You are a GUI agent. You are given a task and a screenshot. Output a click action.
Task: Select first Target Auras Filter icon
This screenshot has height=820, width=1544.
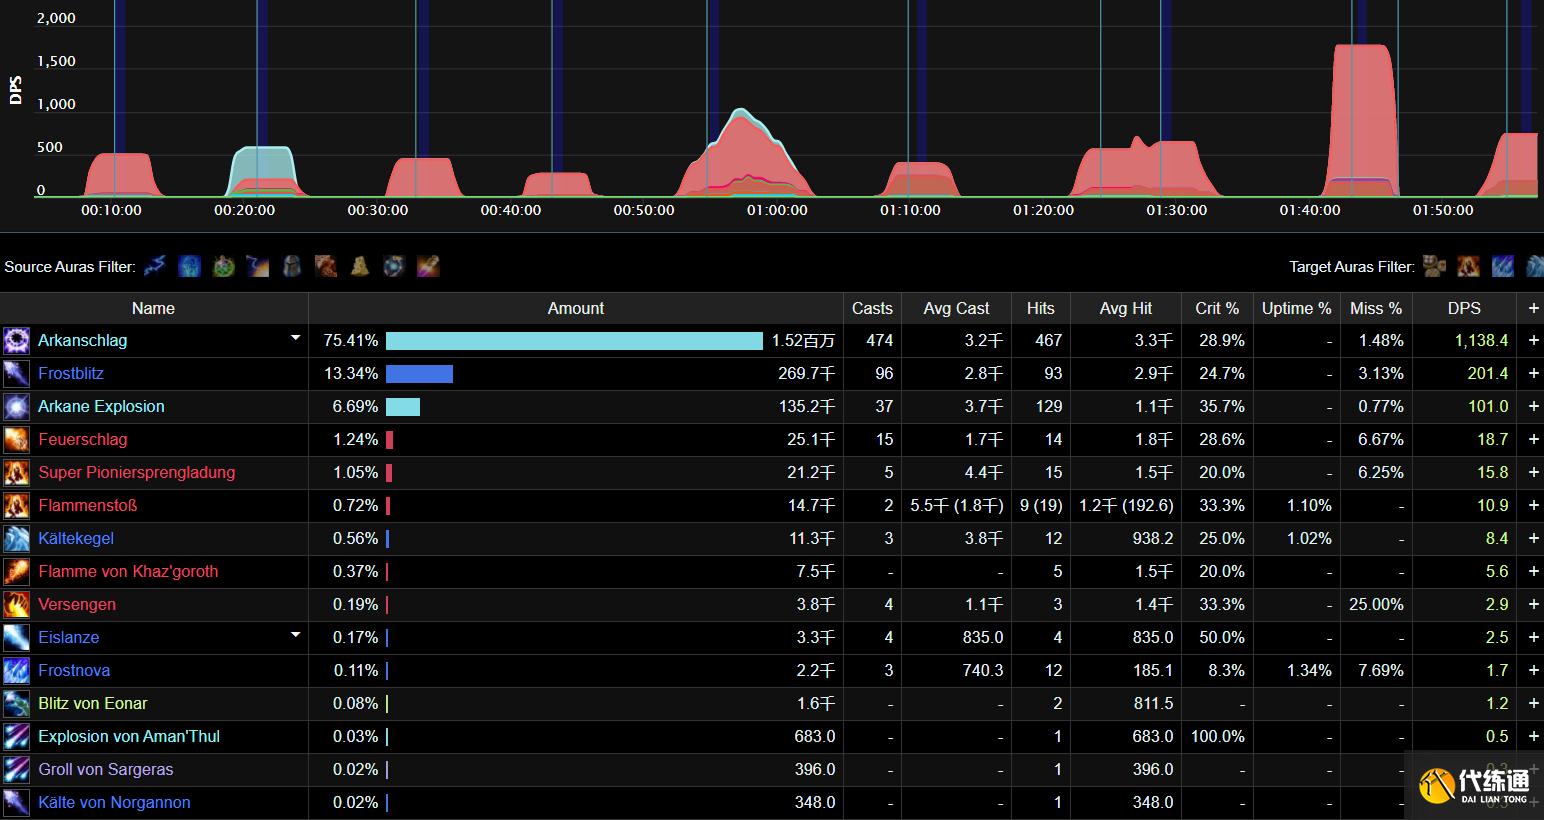click(1435, 266)
